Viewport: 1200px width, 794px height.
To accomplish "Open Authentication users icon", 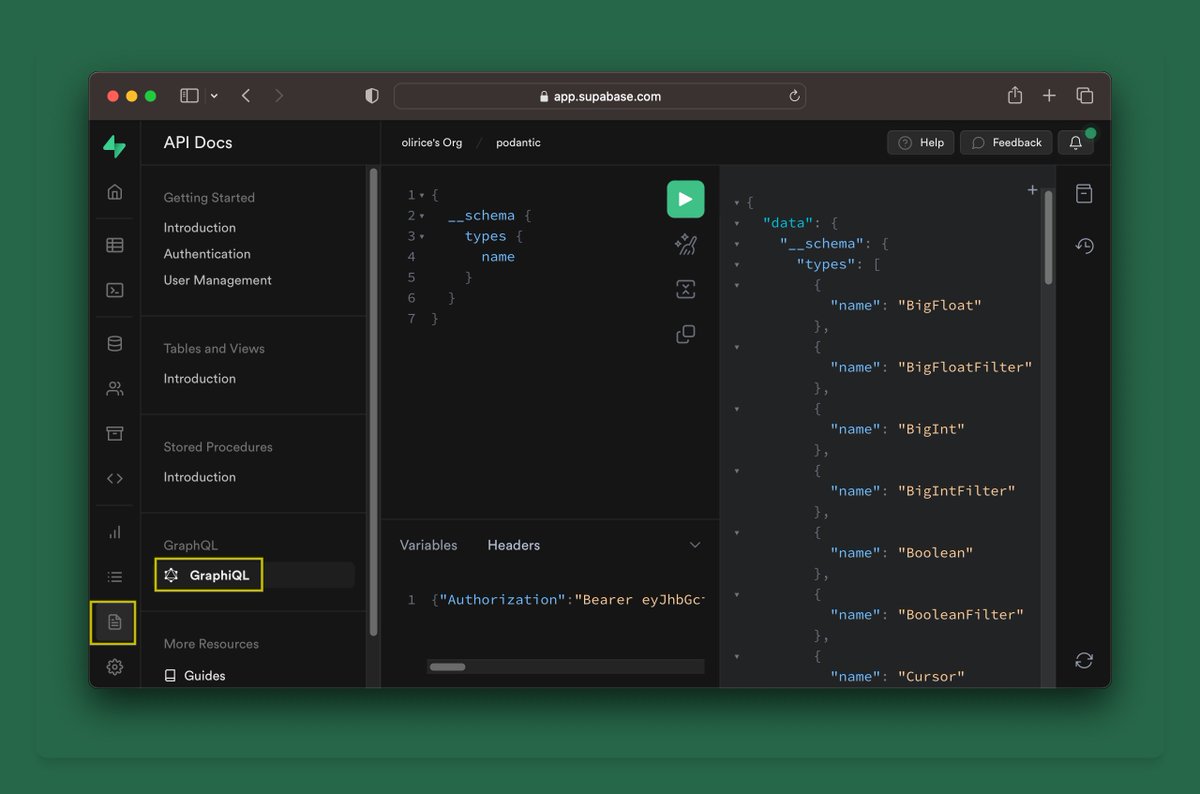I will pyautogui.click(x=115, y=389).
